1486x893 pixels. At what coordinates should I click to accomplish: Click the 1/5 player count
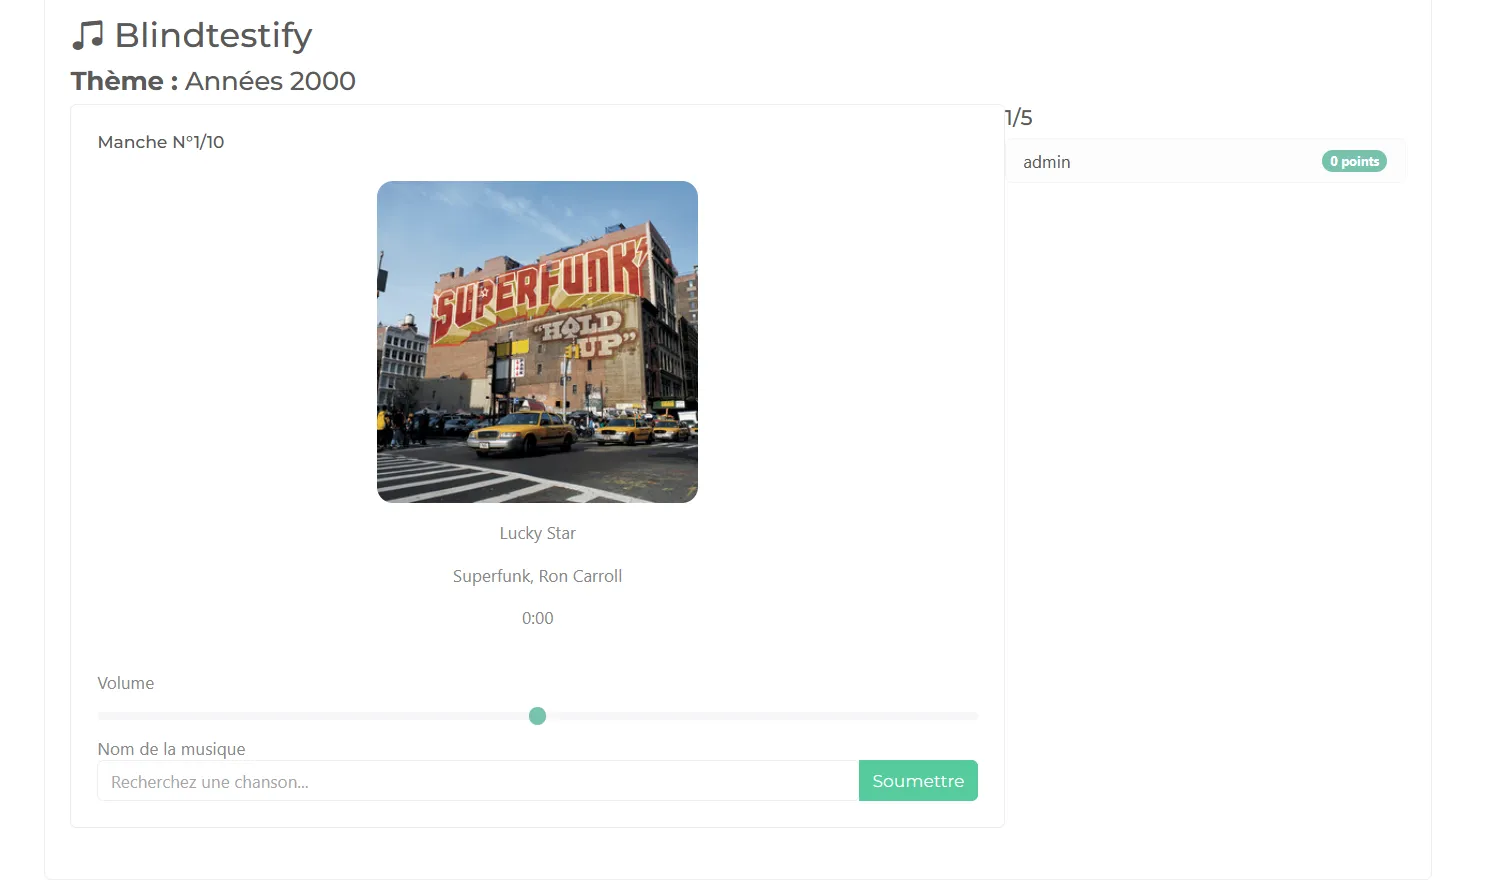pyautogui.click(x=1019, y=118)
